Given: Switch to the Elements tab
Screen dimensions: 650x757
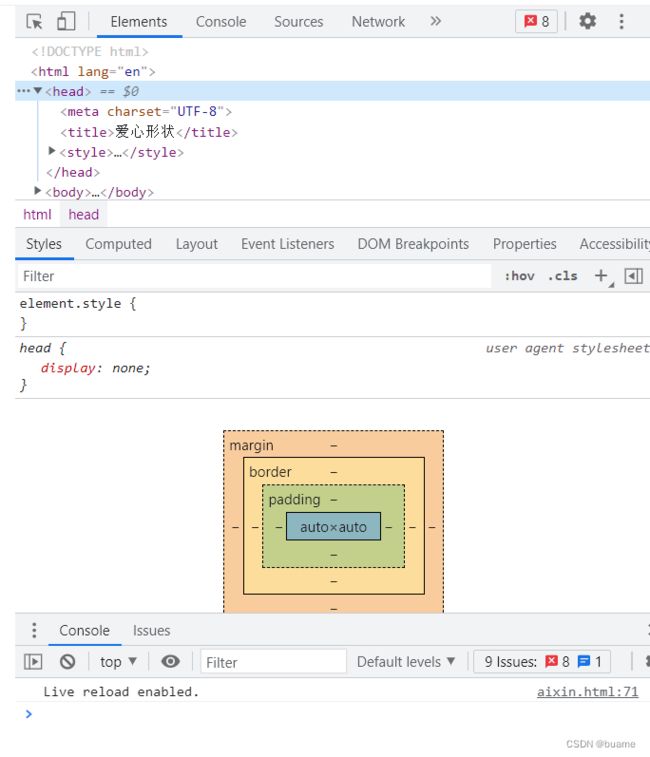Looking at the screenshot, I should pyautogui.click(x=139, y=22).
